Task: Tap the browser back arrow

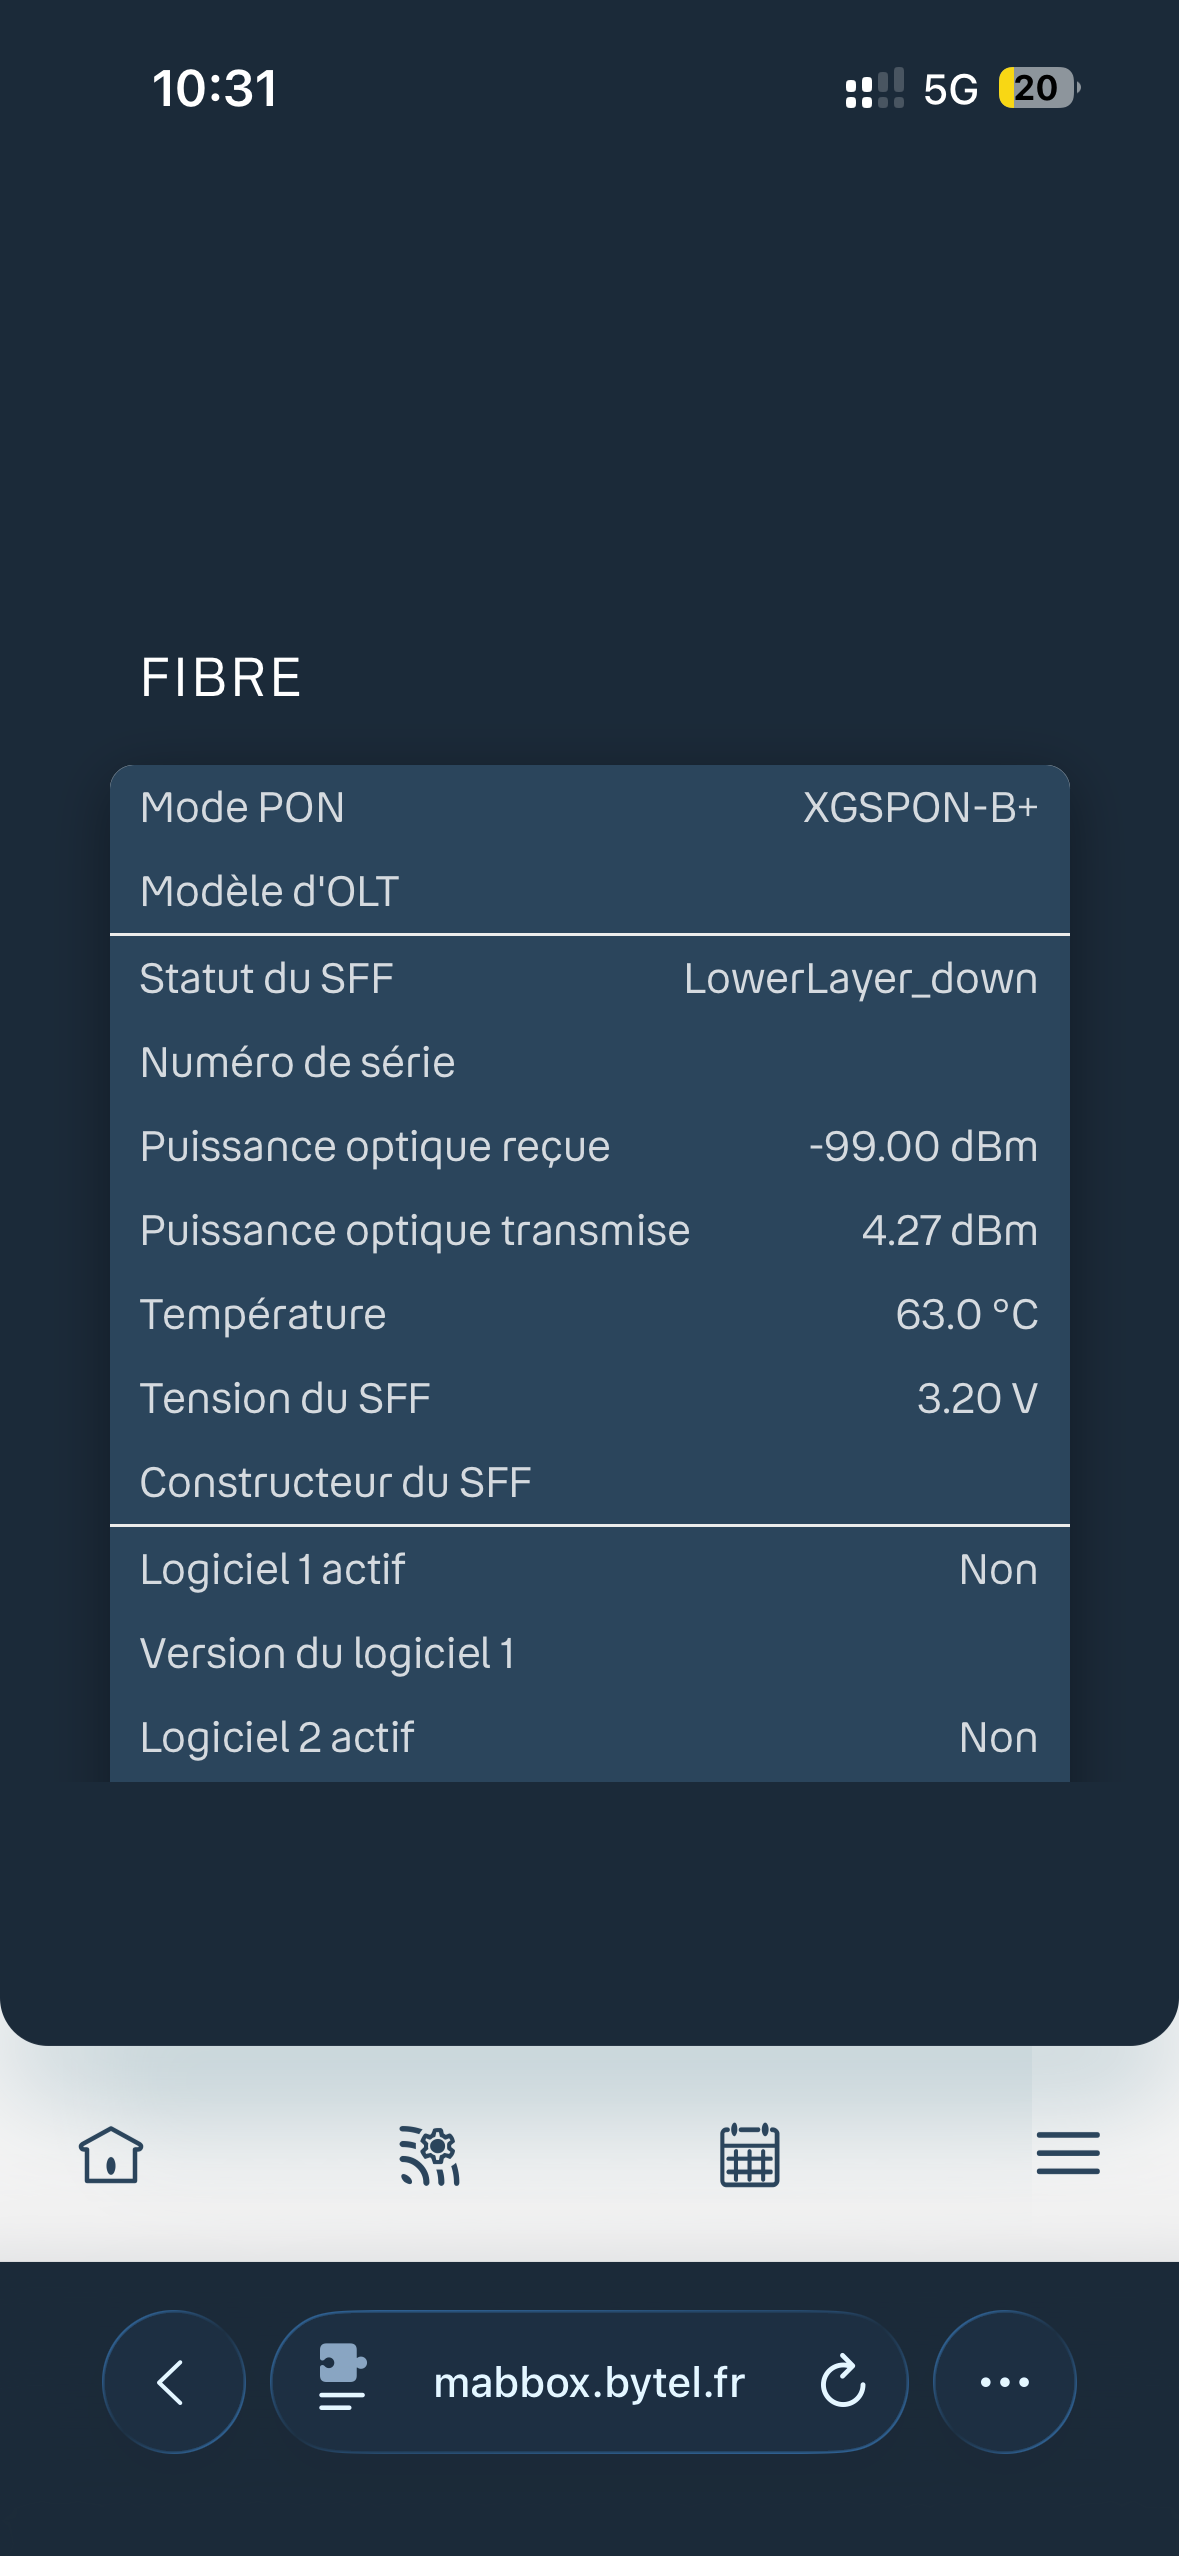Action: click(x=174, y=2382)
